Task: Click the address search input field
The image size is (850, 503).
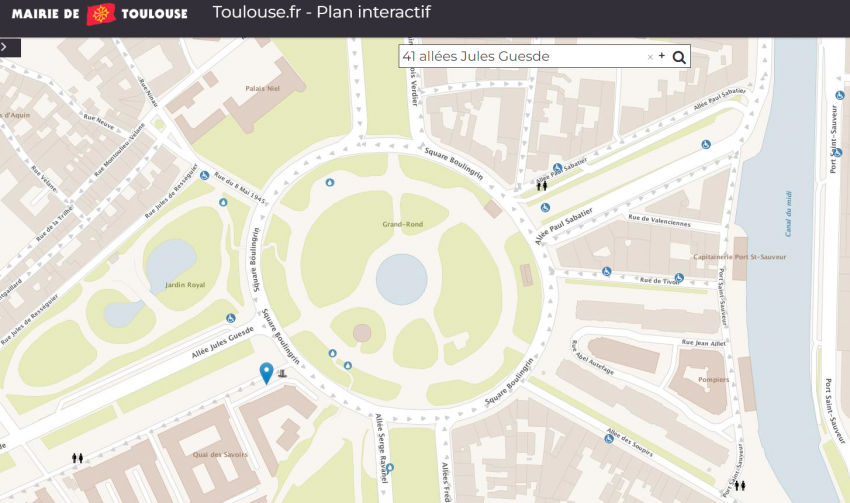Action: tap(520, 57)
